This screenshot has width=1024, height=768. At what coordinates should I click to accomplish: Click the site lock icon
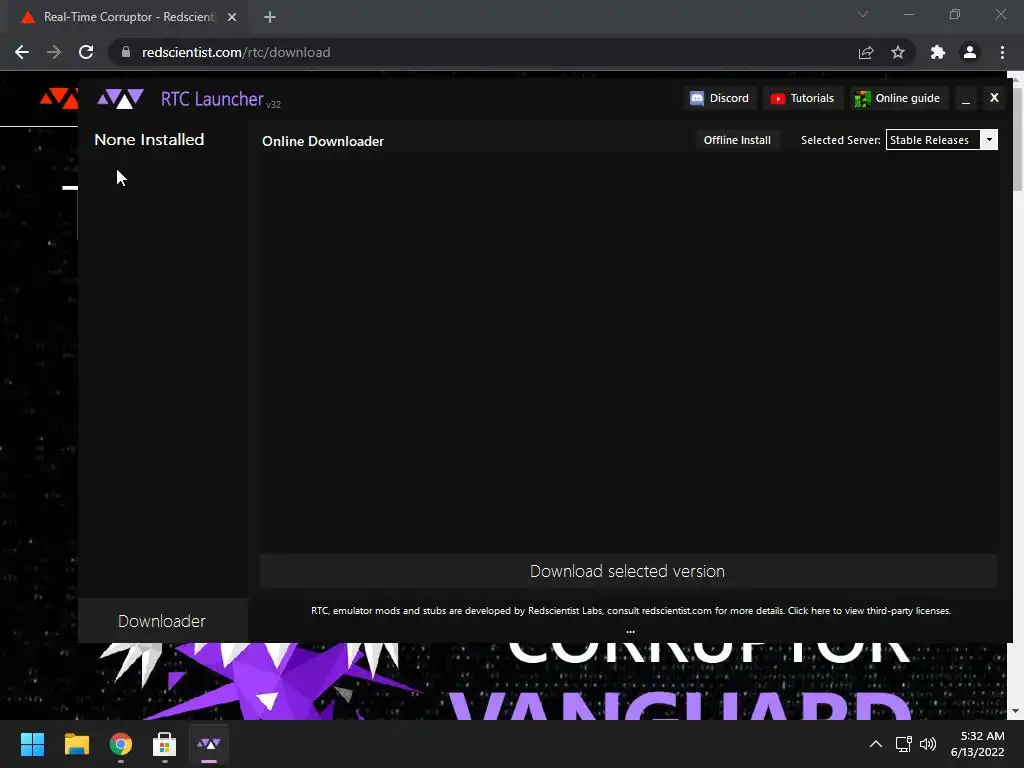pyautogui.click(x=125, y=52)
